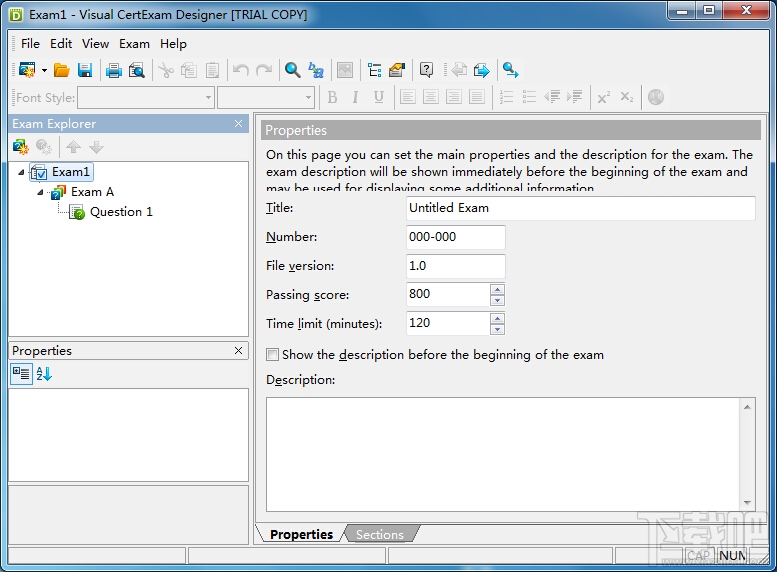Click the Cut scissors icon
Viewport: 777px width, 572px height.
coord(166,70)
